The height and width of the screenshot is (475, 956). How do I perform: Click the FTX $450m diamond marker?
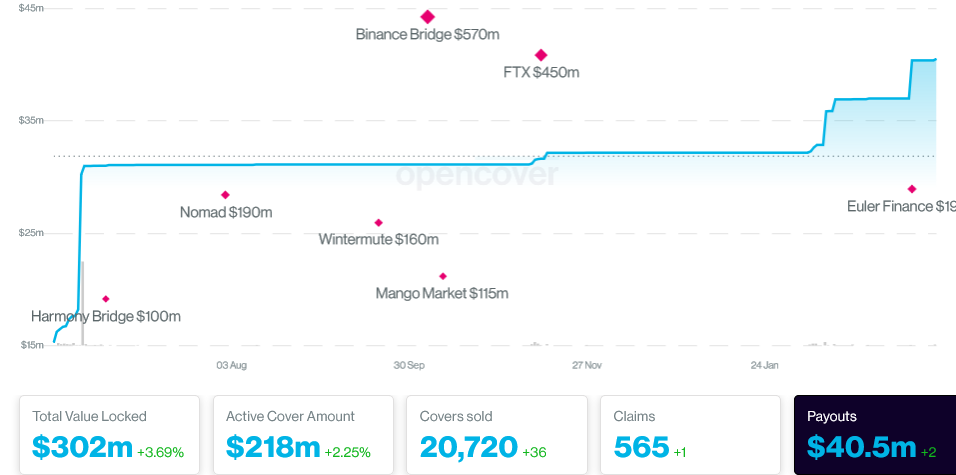[541, 55]
